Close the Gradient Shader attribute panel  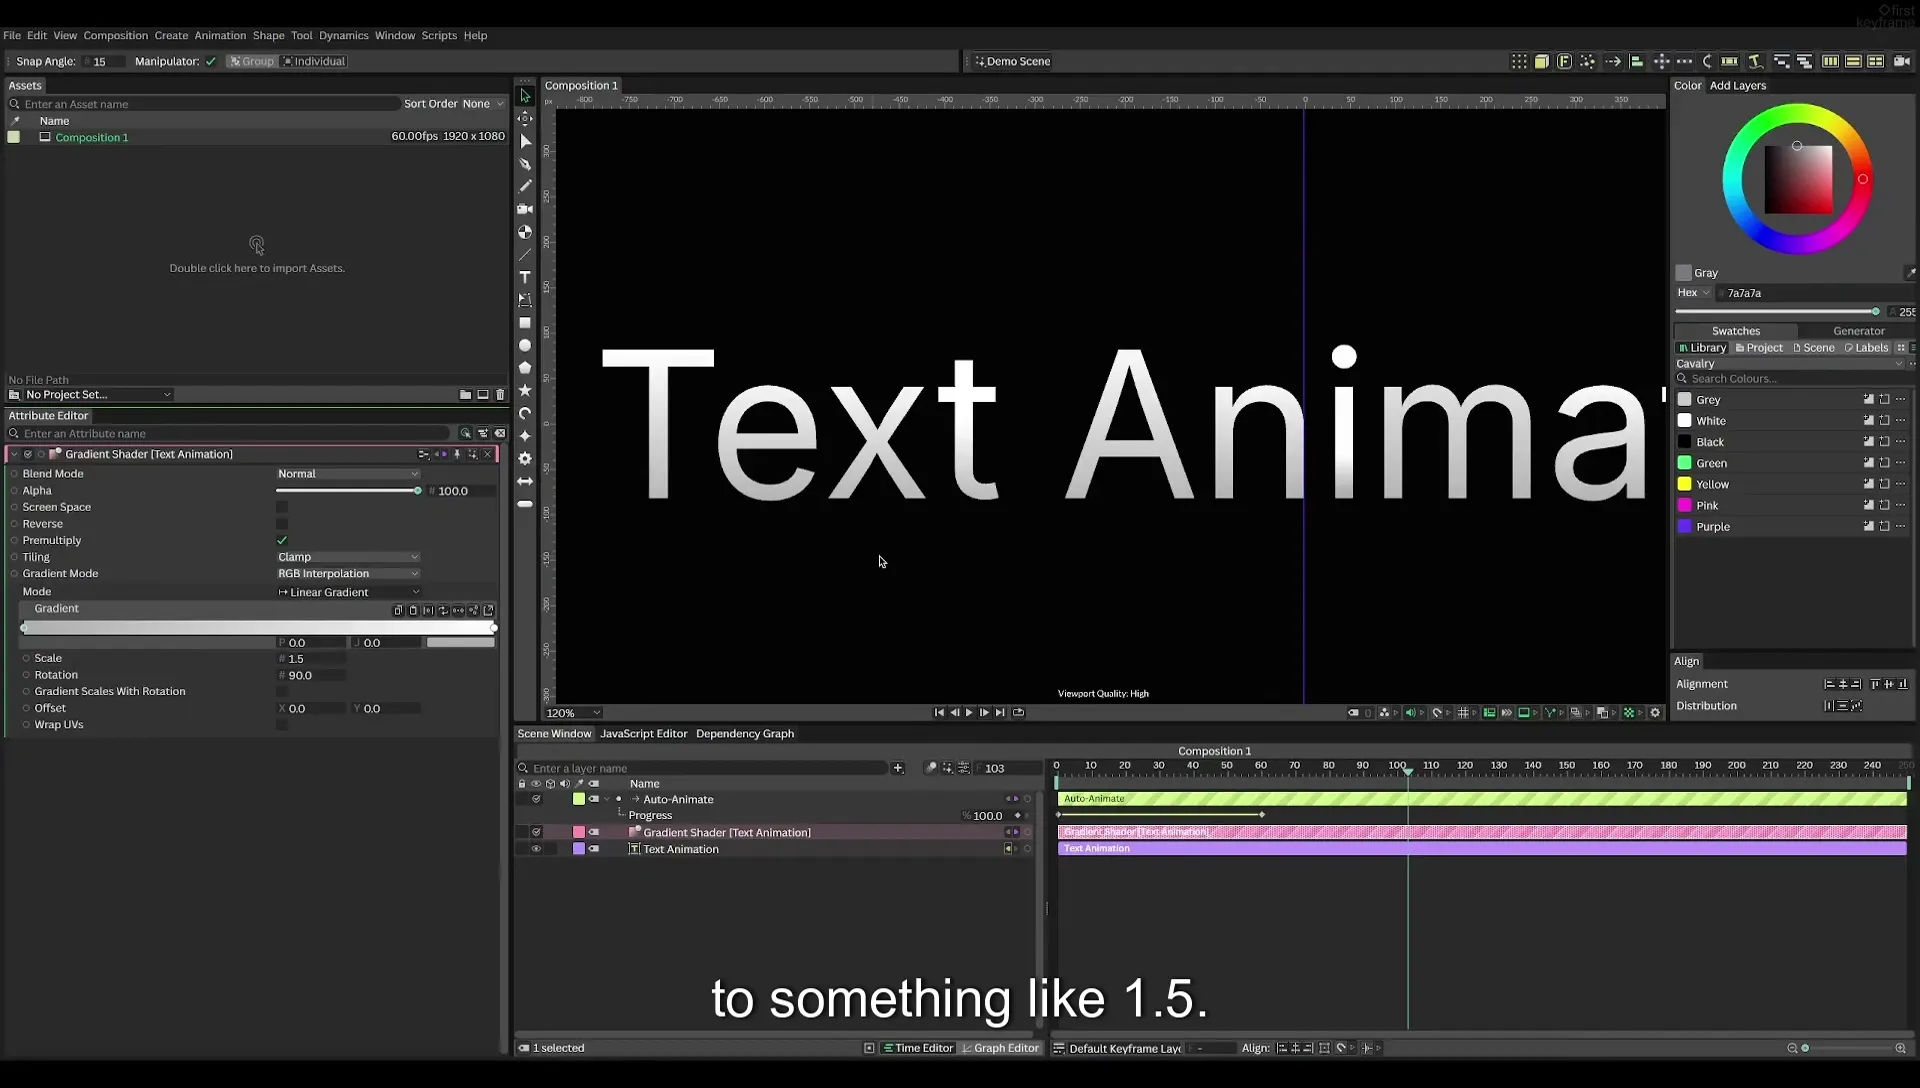coord(488,454)
